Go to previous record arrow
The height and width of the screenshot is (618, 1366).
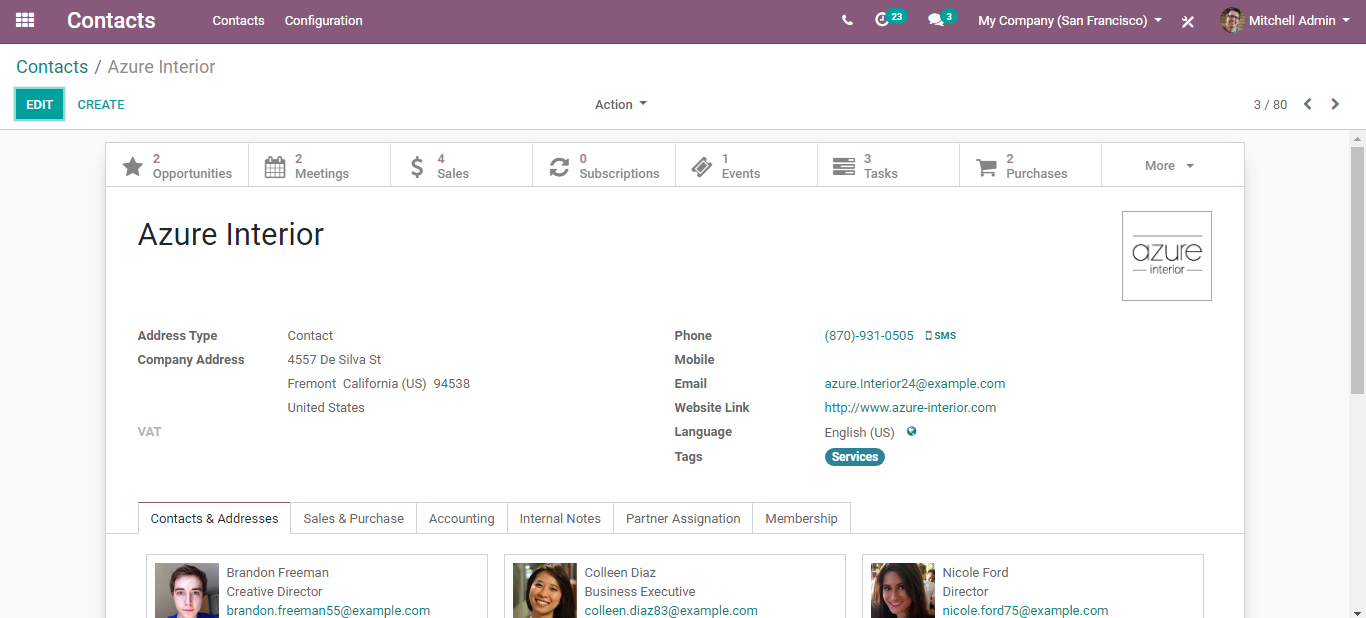pyautogui.click(x=1307, y=104)
